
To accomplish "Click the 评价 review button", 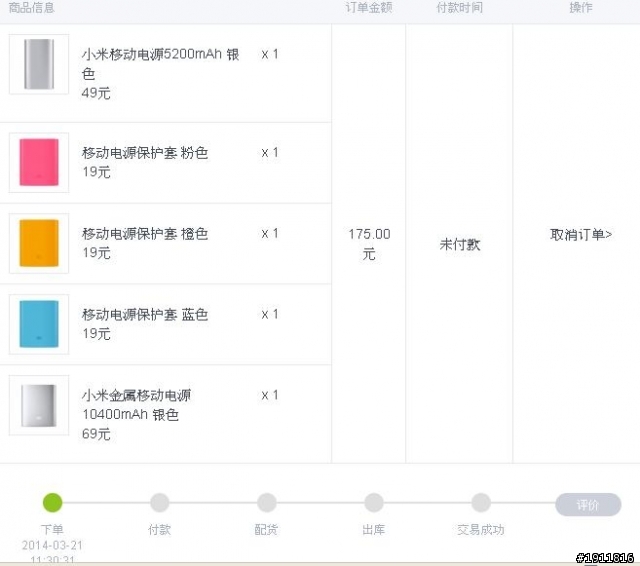I will point(588,505).
